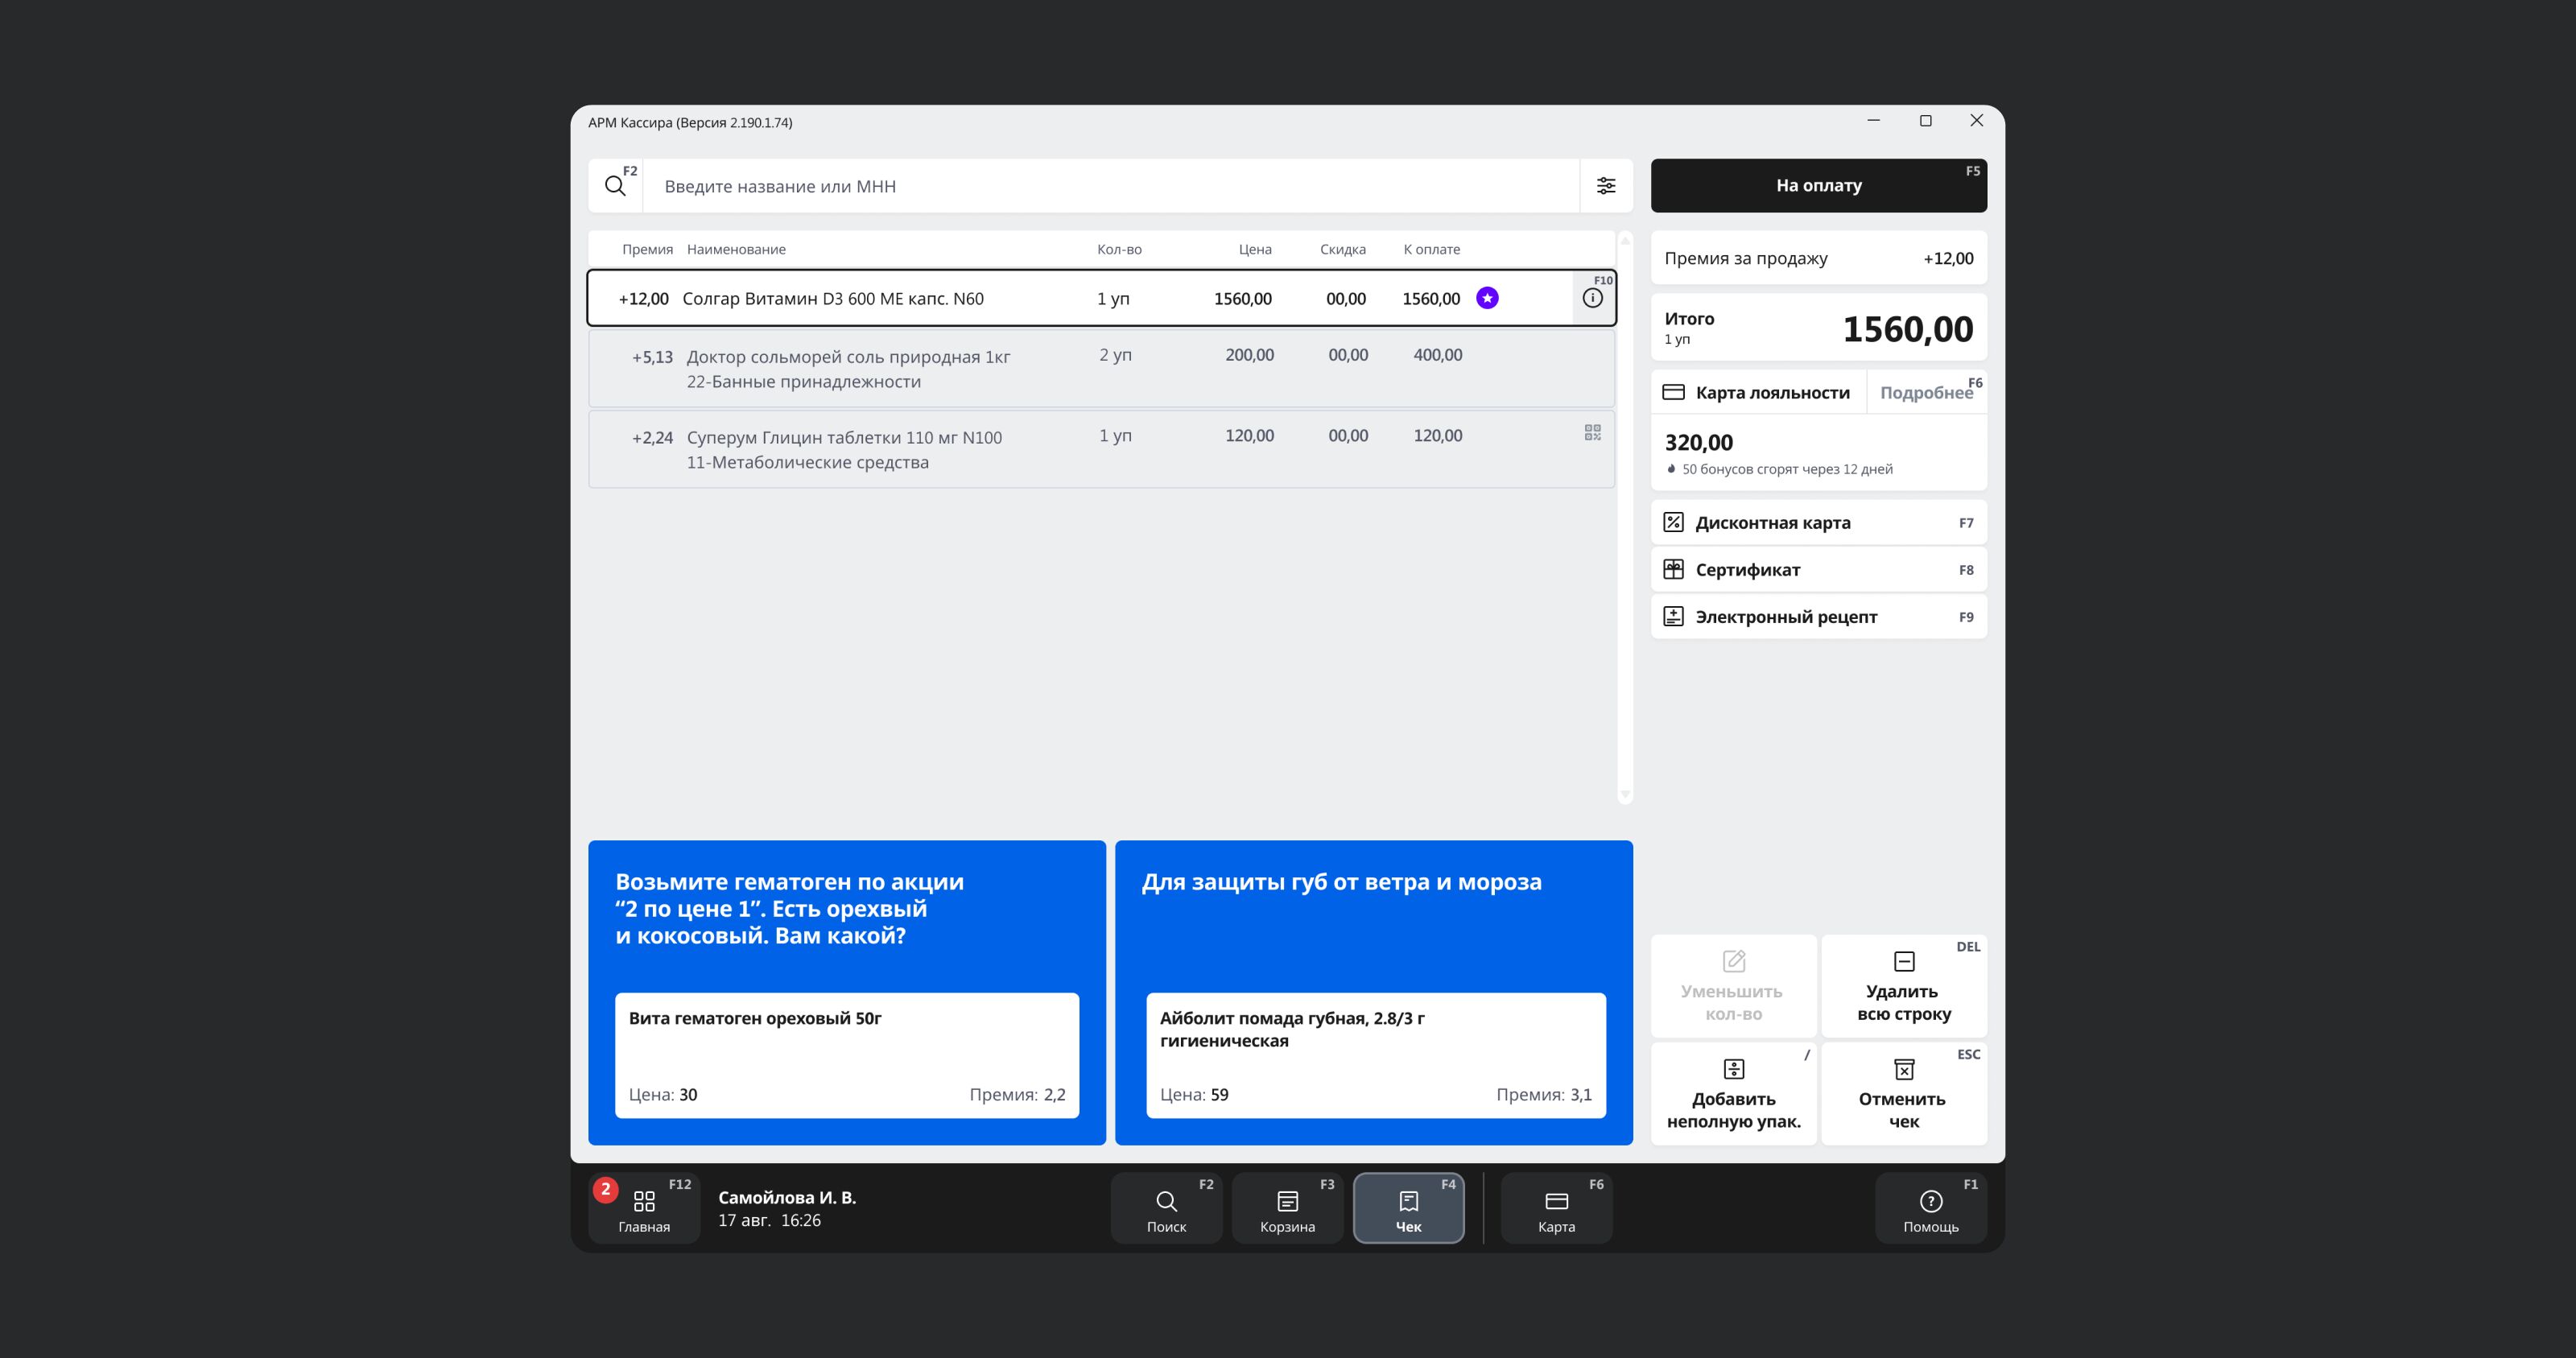
Task: Click Отменить чек button
Action: click(x=1903, y=1094)
